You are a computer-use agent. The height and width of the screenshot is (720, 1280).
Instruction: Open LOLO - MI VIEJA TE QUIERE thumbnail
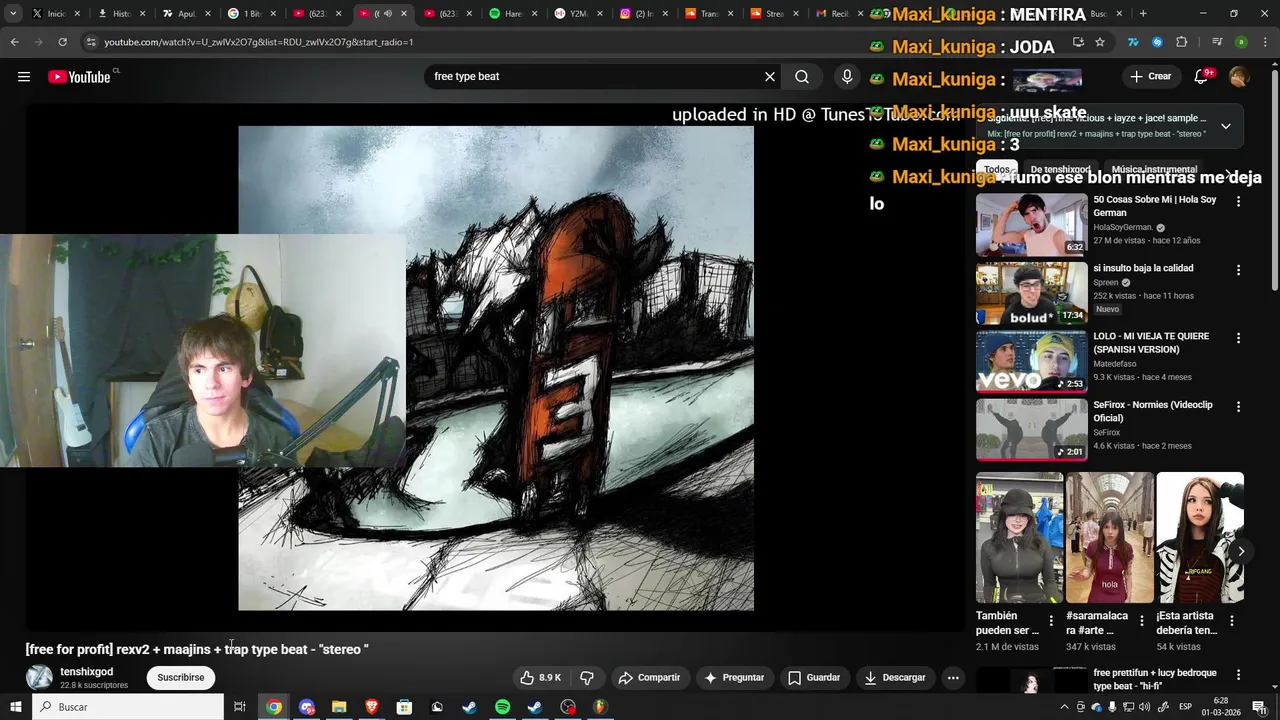coord(1031,361)
